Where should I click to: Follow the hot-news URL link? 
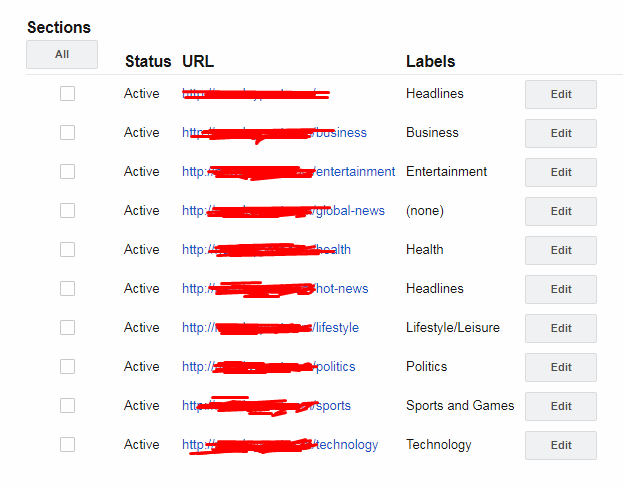click(x=275, y=289)
